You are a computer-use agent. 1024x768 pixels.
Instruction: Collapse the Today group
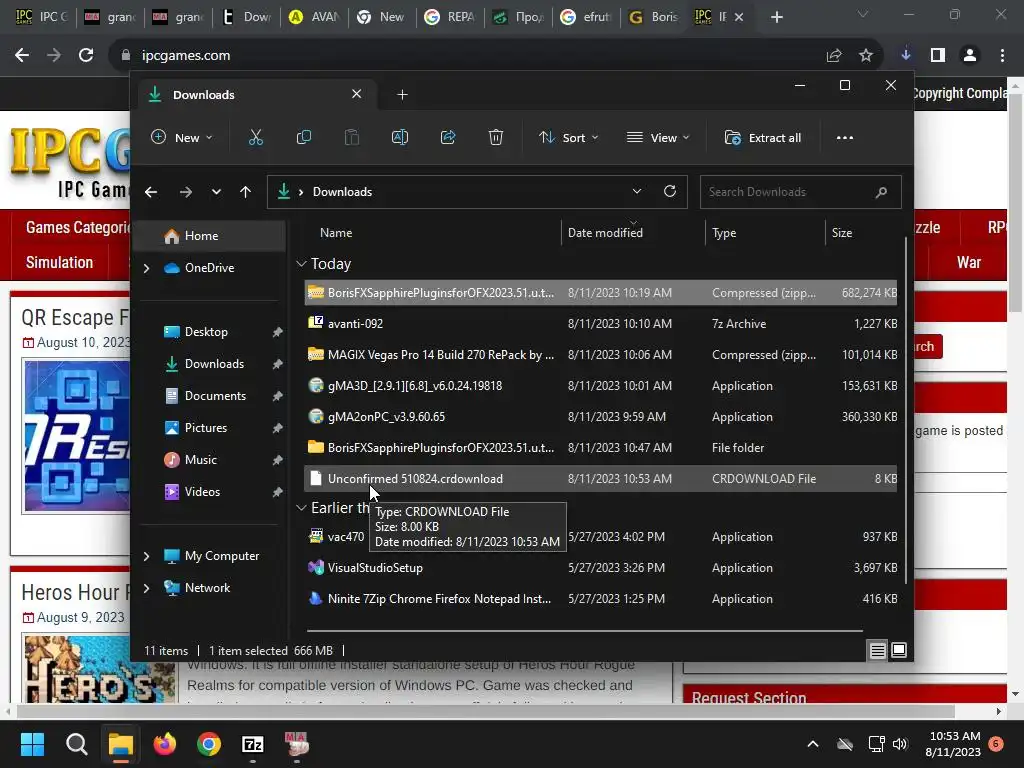click(x=301, y=264)
